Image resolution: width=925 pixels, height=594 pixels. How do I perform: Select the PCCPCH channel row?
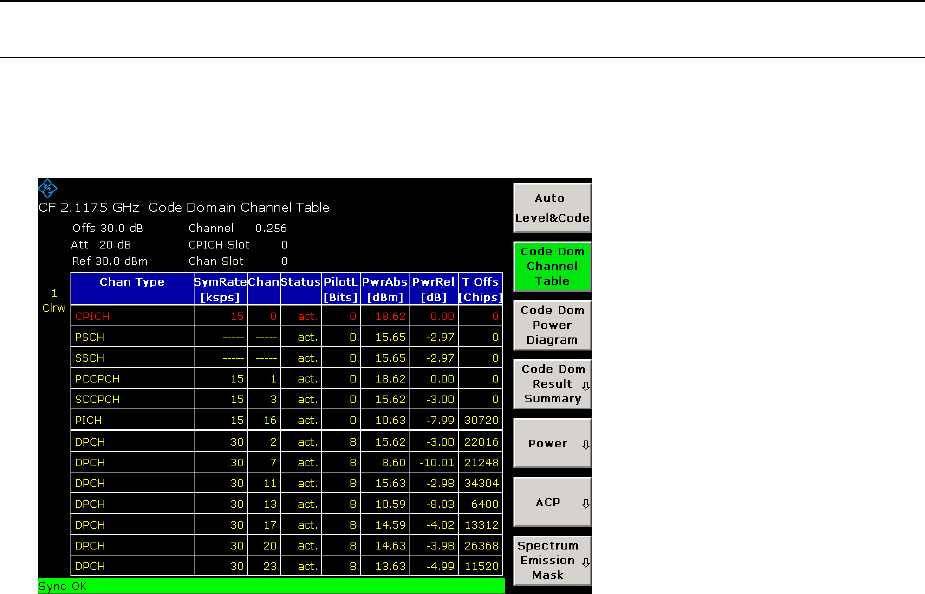287,379
